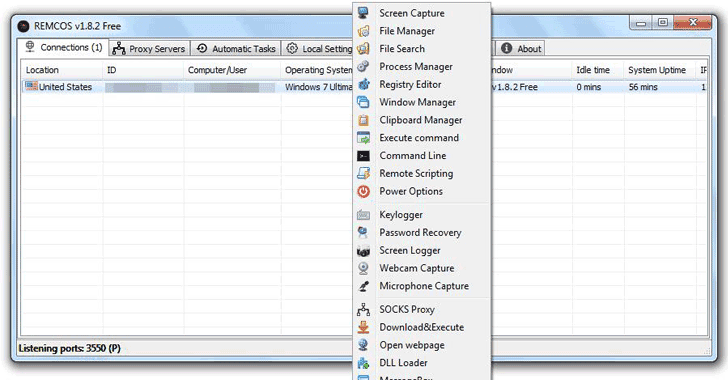Click the SOCKS Proxy network icon

(363, 309)
